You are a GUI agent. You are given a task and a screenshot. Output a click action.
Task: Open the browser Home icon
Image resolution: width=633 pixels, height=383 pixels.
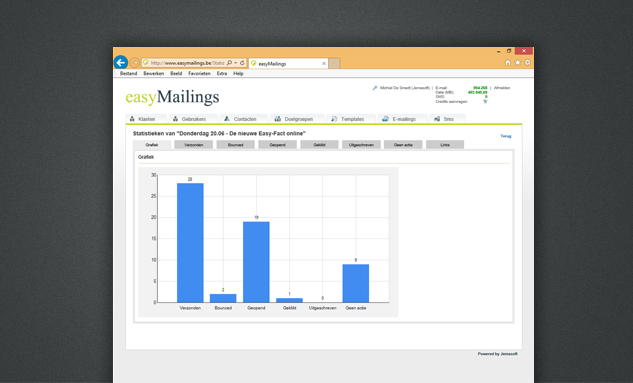[508, 63]
